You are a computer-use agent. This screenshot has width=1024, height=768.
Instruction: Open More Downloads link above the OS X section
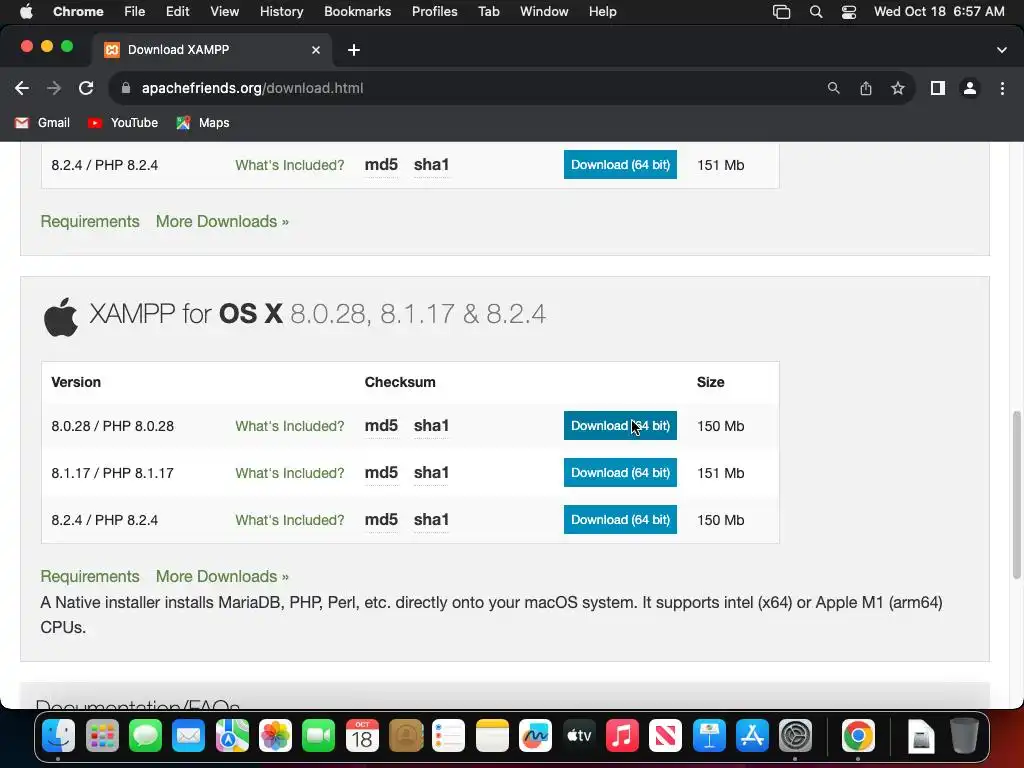click(x=222, y=221)
